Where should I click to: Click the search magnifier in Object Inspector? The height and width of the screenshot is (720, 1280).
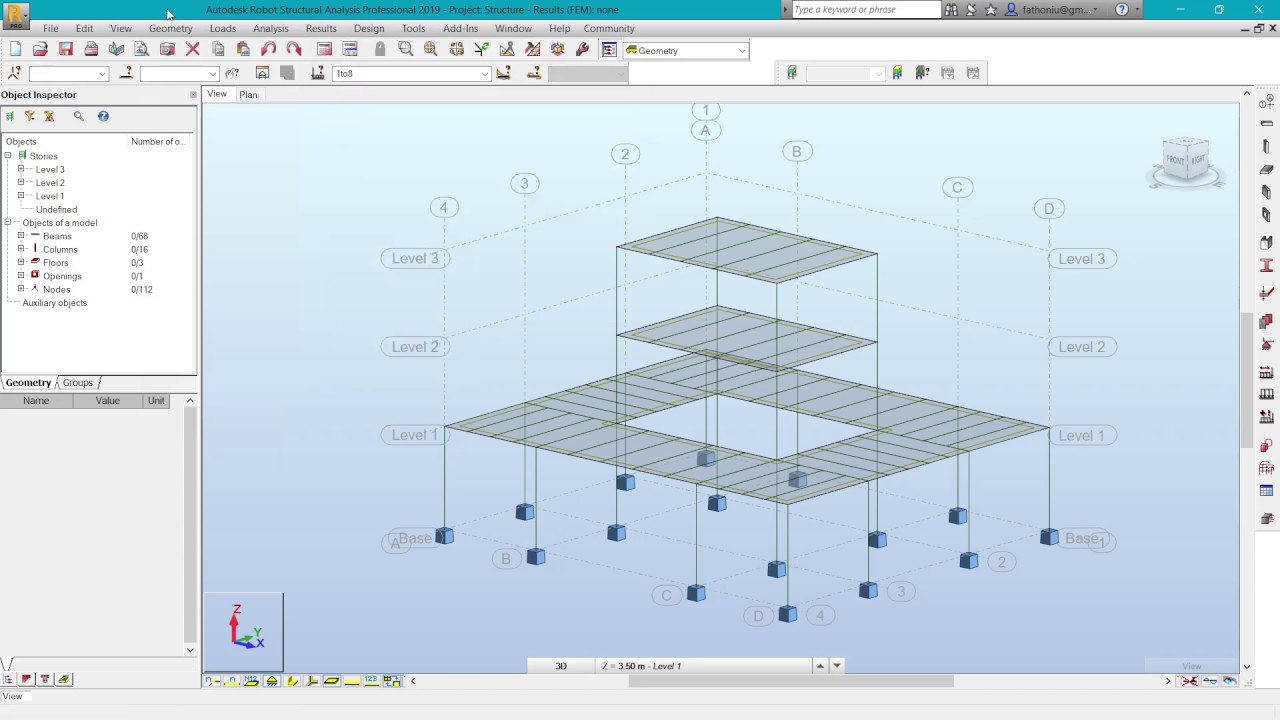tap(79, 116)
